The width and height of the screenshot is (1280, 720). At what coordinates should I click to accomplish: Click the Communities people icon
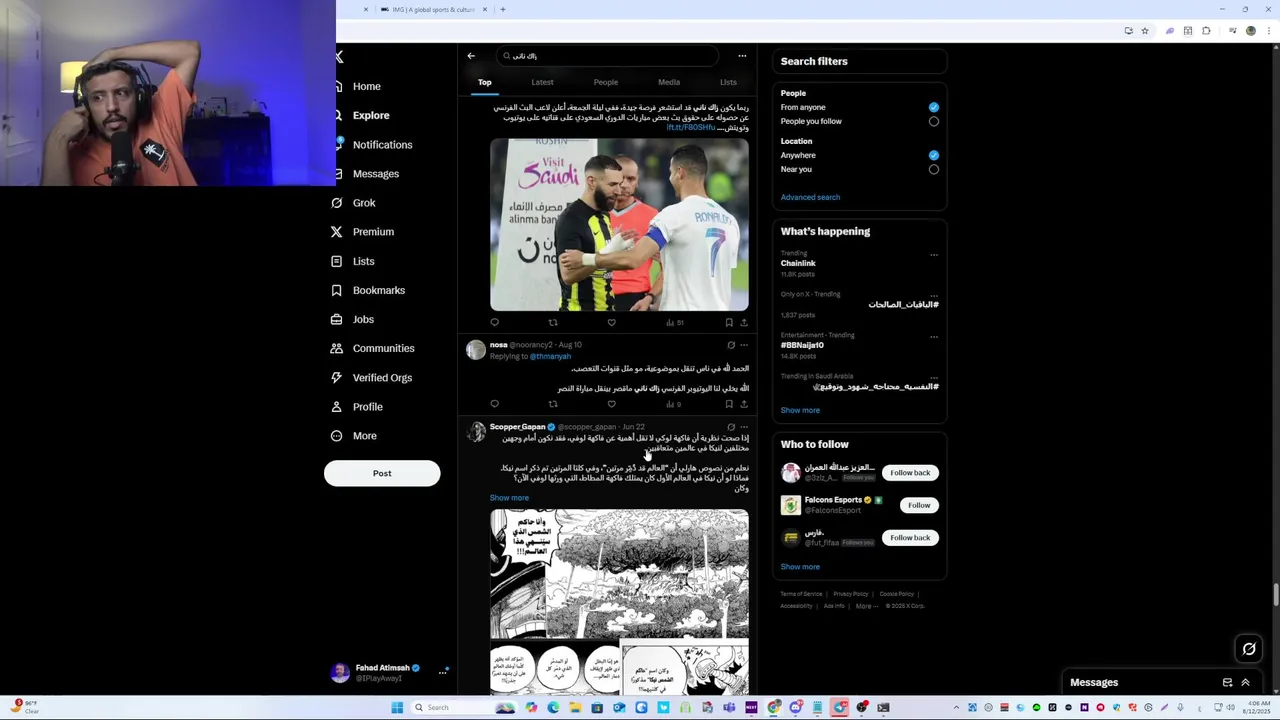coord(337,348)
